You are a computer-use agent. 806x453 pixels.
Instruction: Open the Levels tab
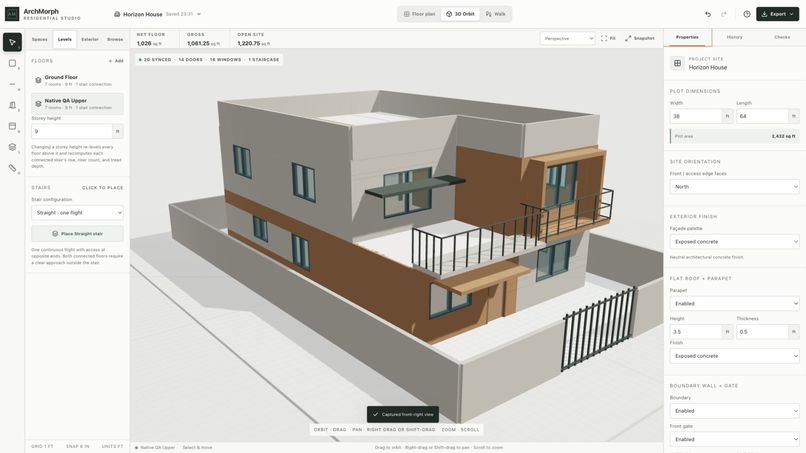click(65, 40)
